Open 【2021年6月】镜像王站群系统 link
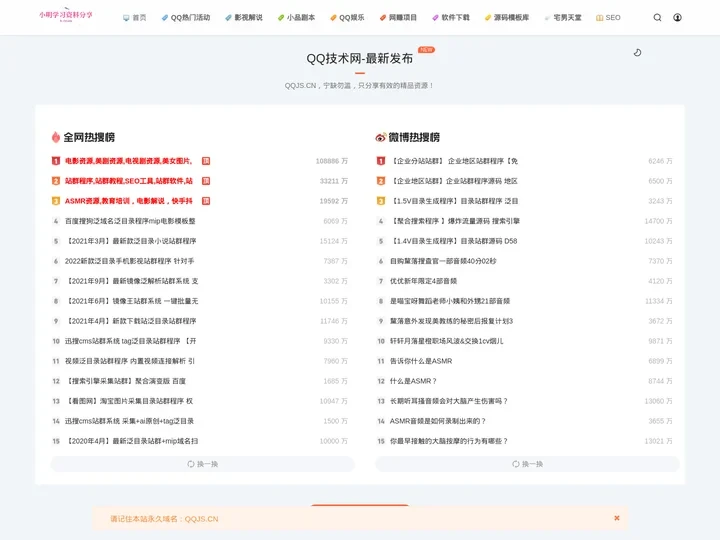The width and height of the screenshot is (720, 540). tap(131, 301)
